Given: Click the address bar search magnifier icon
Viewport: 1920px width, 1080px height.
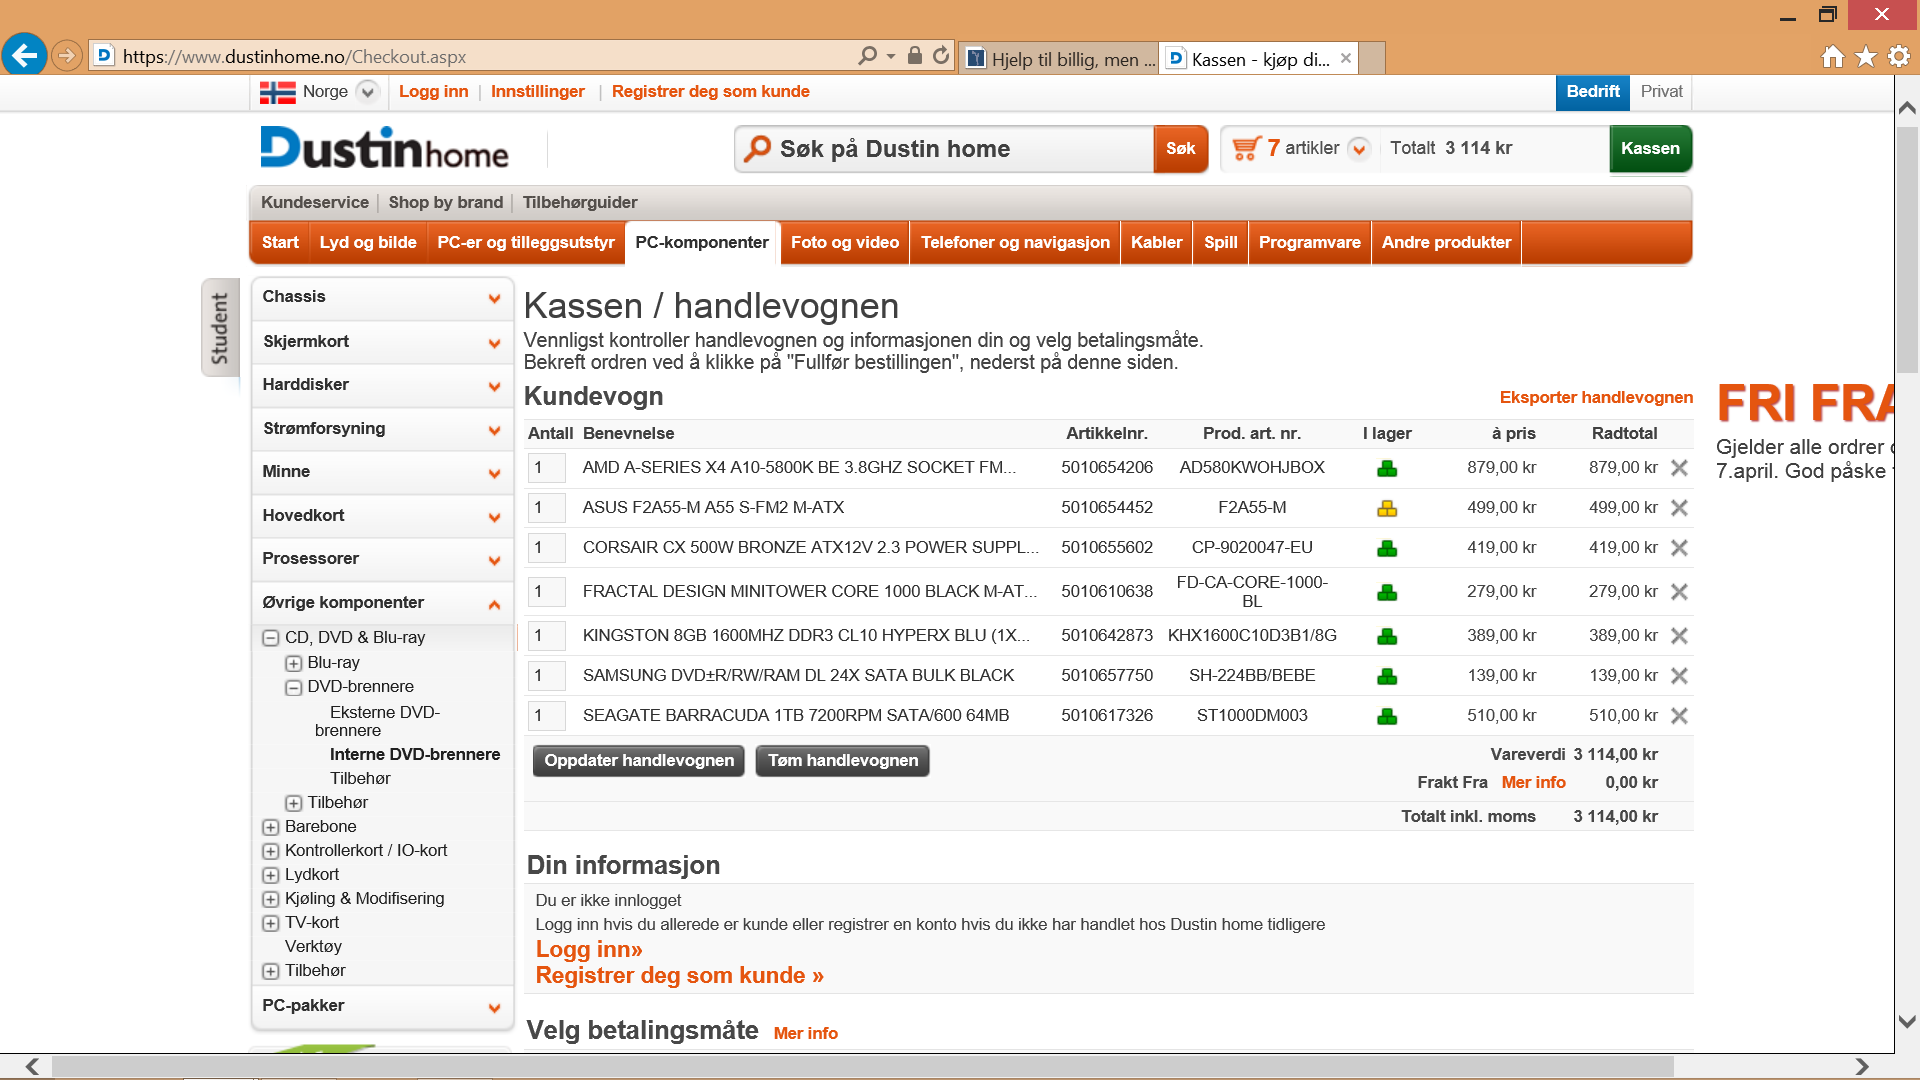Looking at the screenshot, I should click(868, 56).
